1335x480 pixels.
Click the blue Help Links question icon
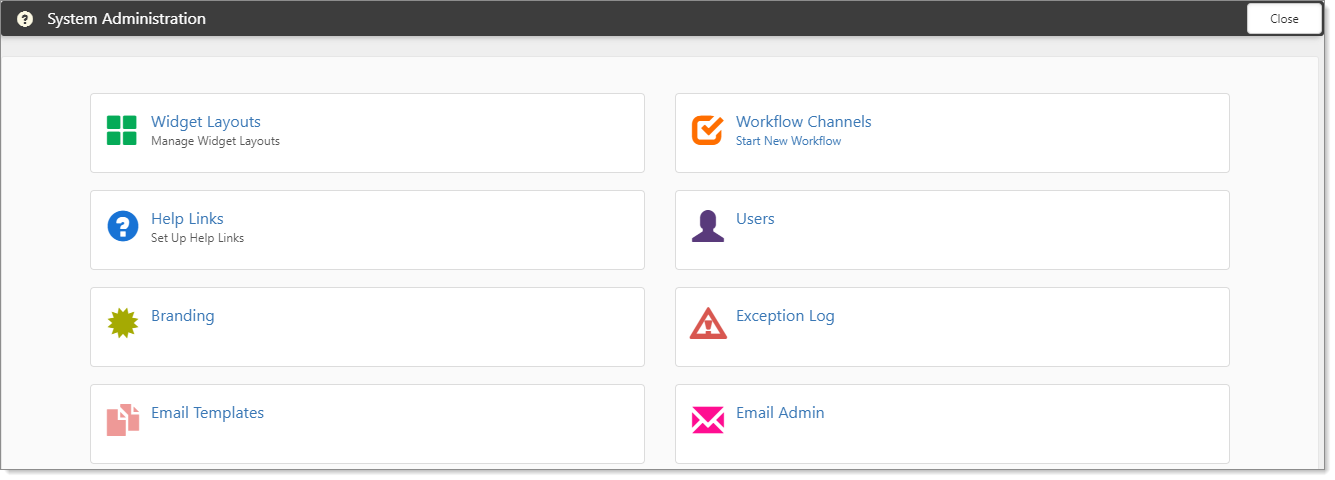122,226
